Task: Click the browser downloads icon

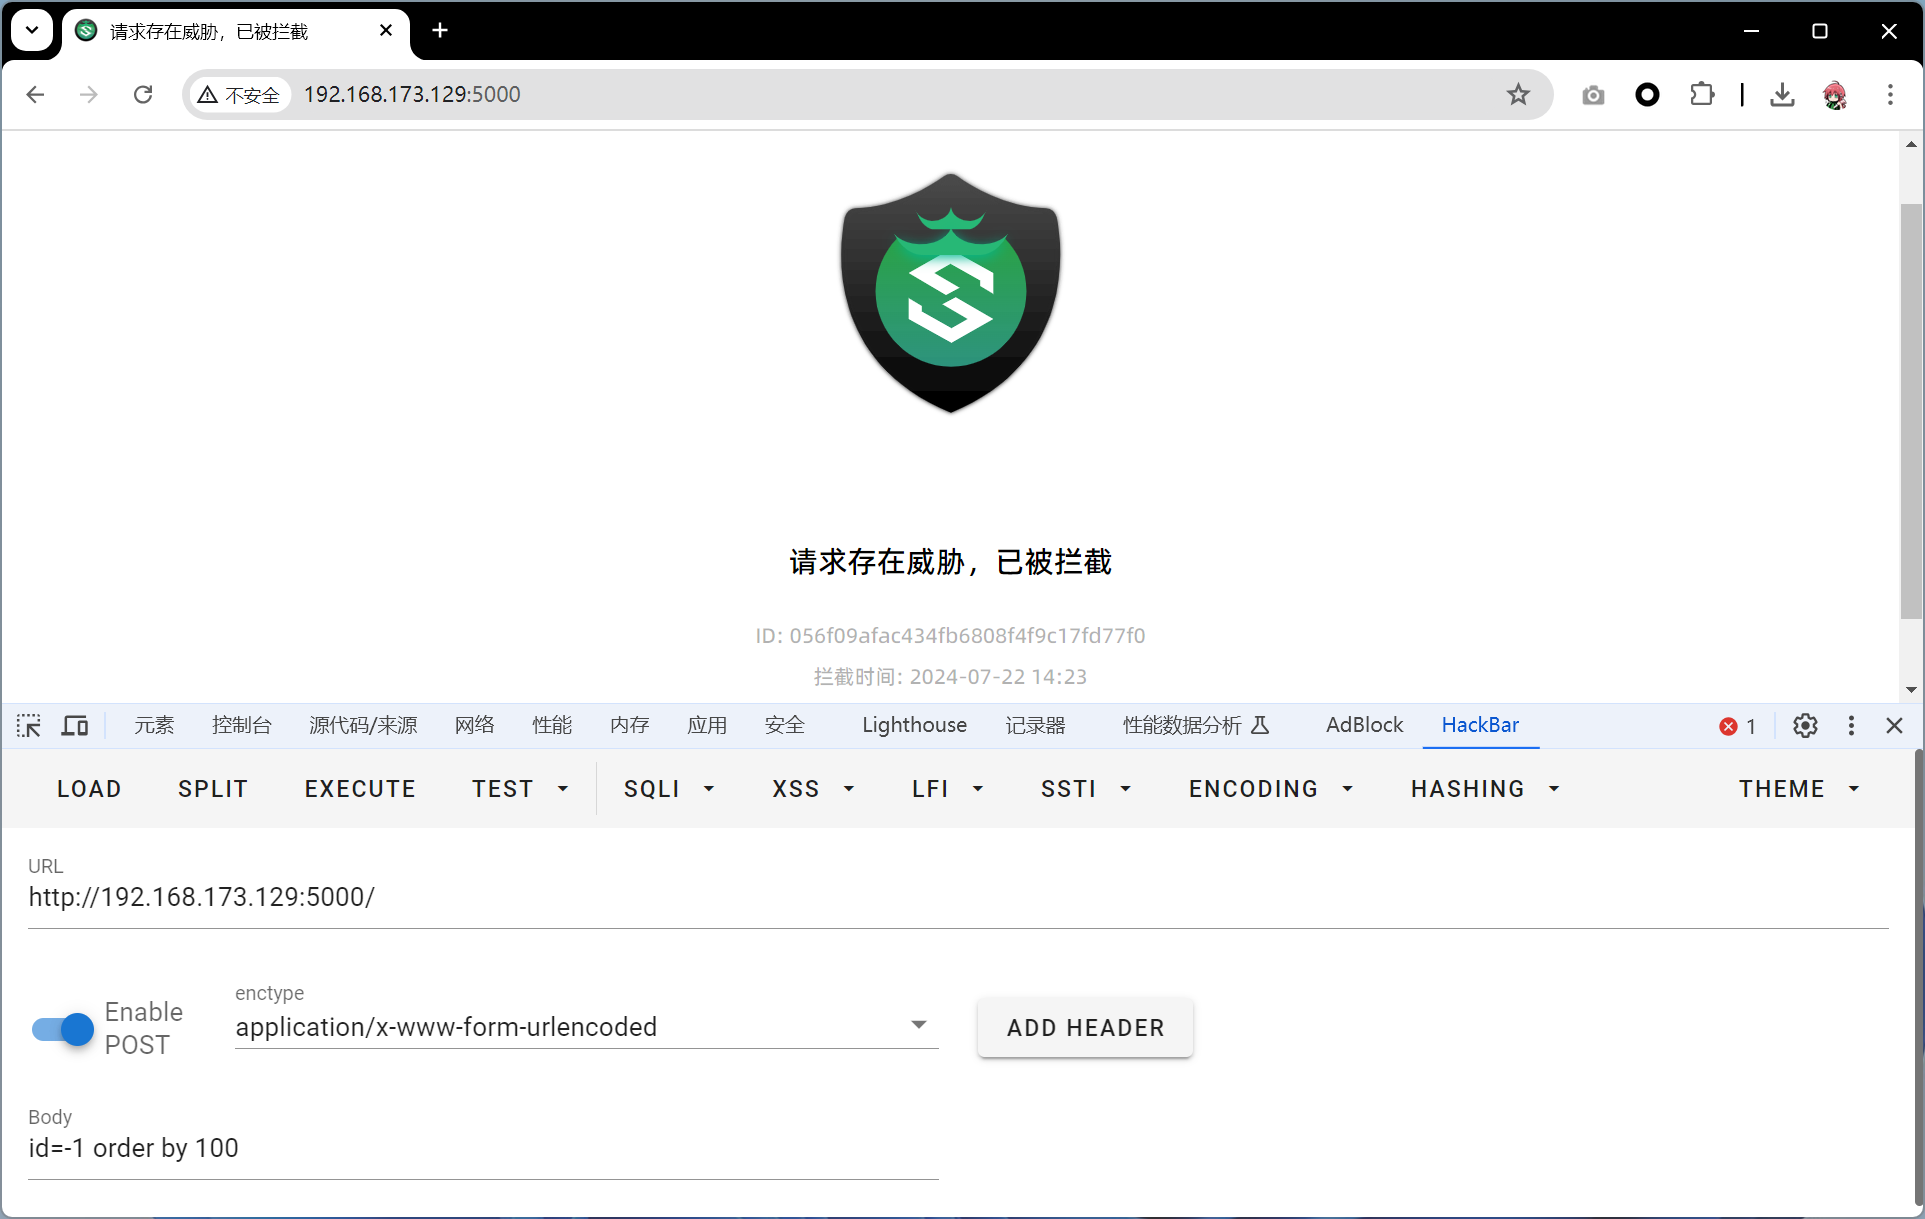Action: pyautogui.click(x=1782, y=95)
